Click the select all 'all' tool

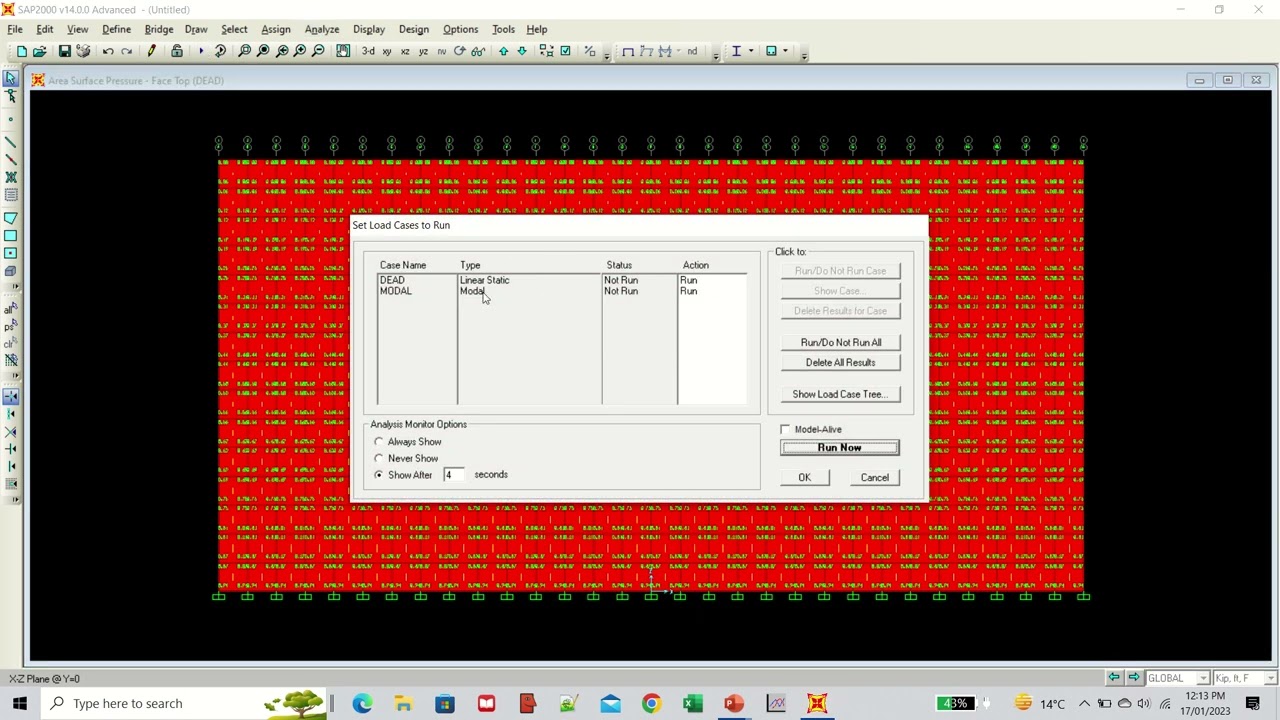10,309
